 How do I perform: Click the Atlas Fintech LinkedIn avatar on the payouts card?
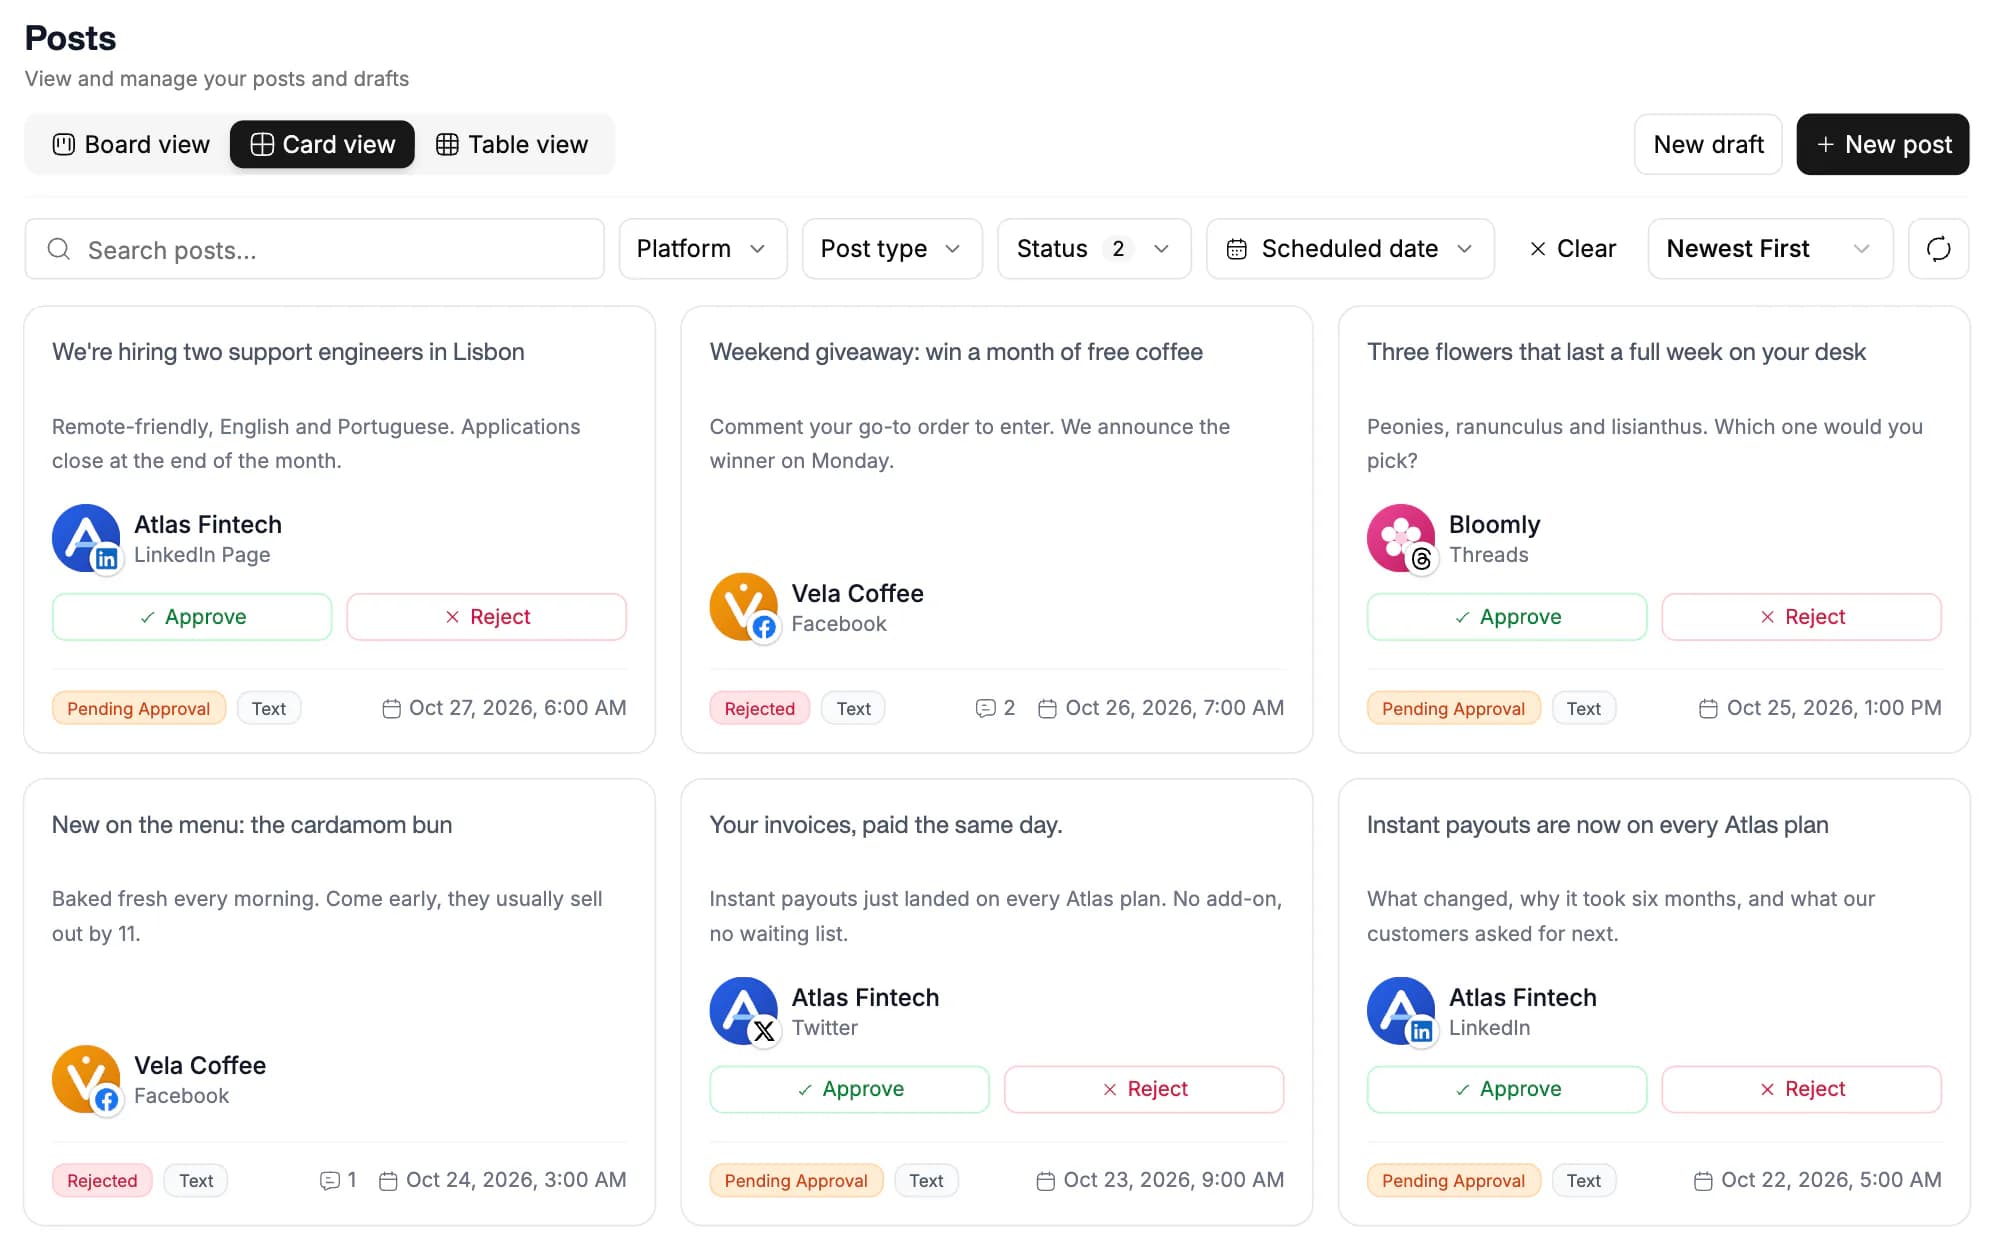point(1401,1011)
